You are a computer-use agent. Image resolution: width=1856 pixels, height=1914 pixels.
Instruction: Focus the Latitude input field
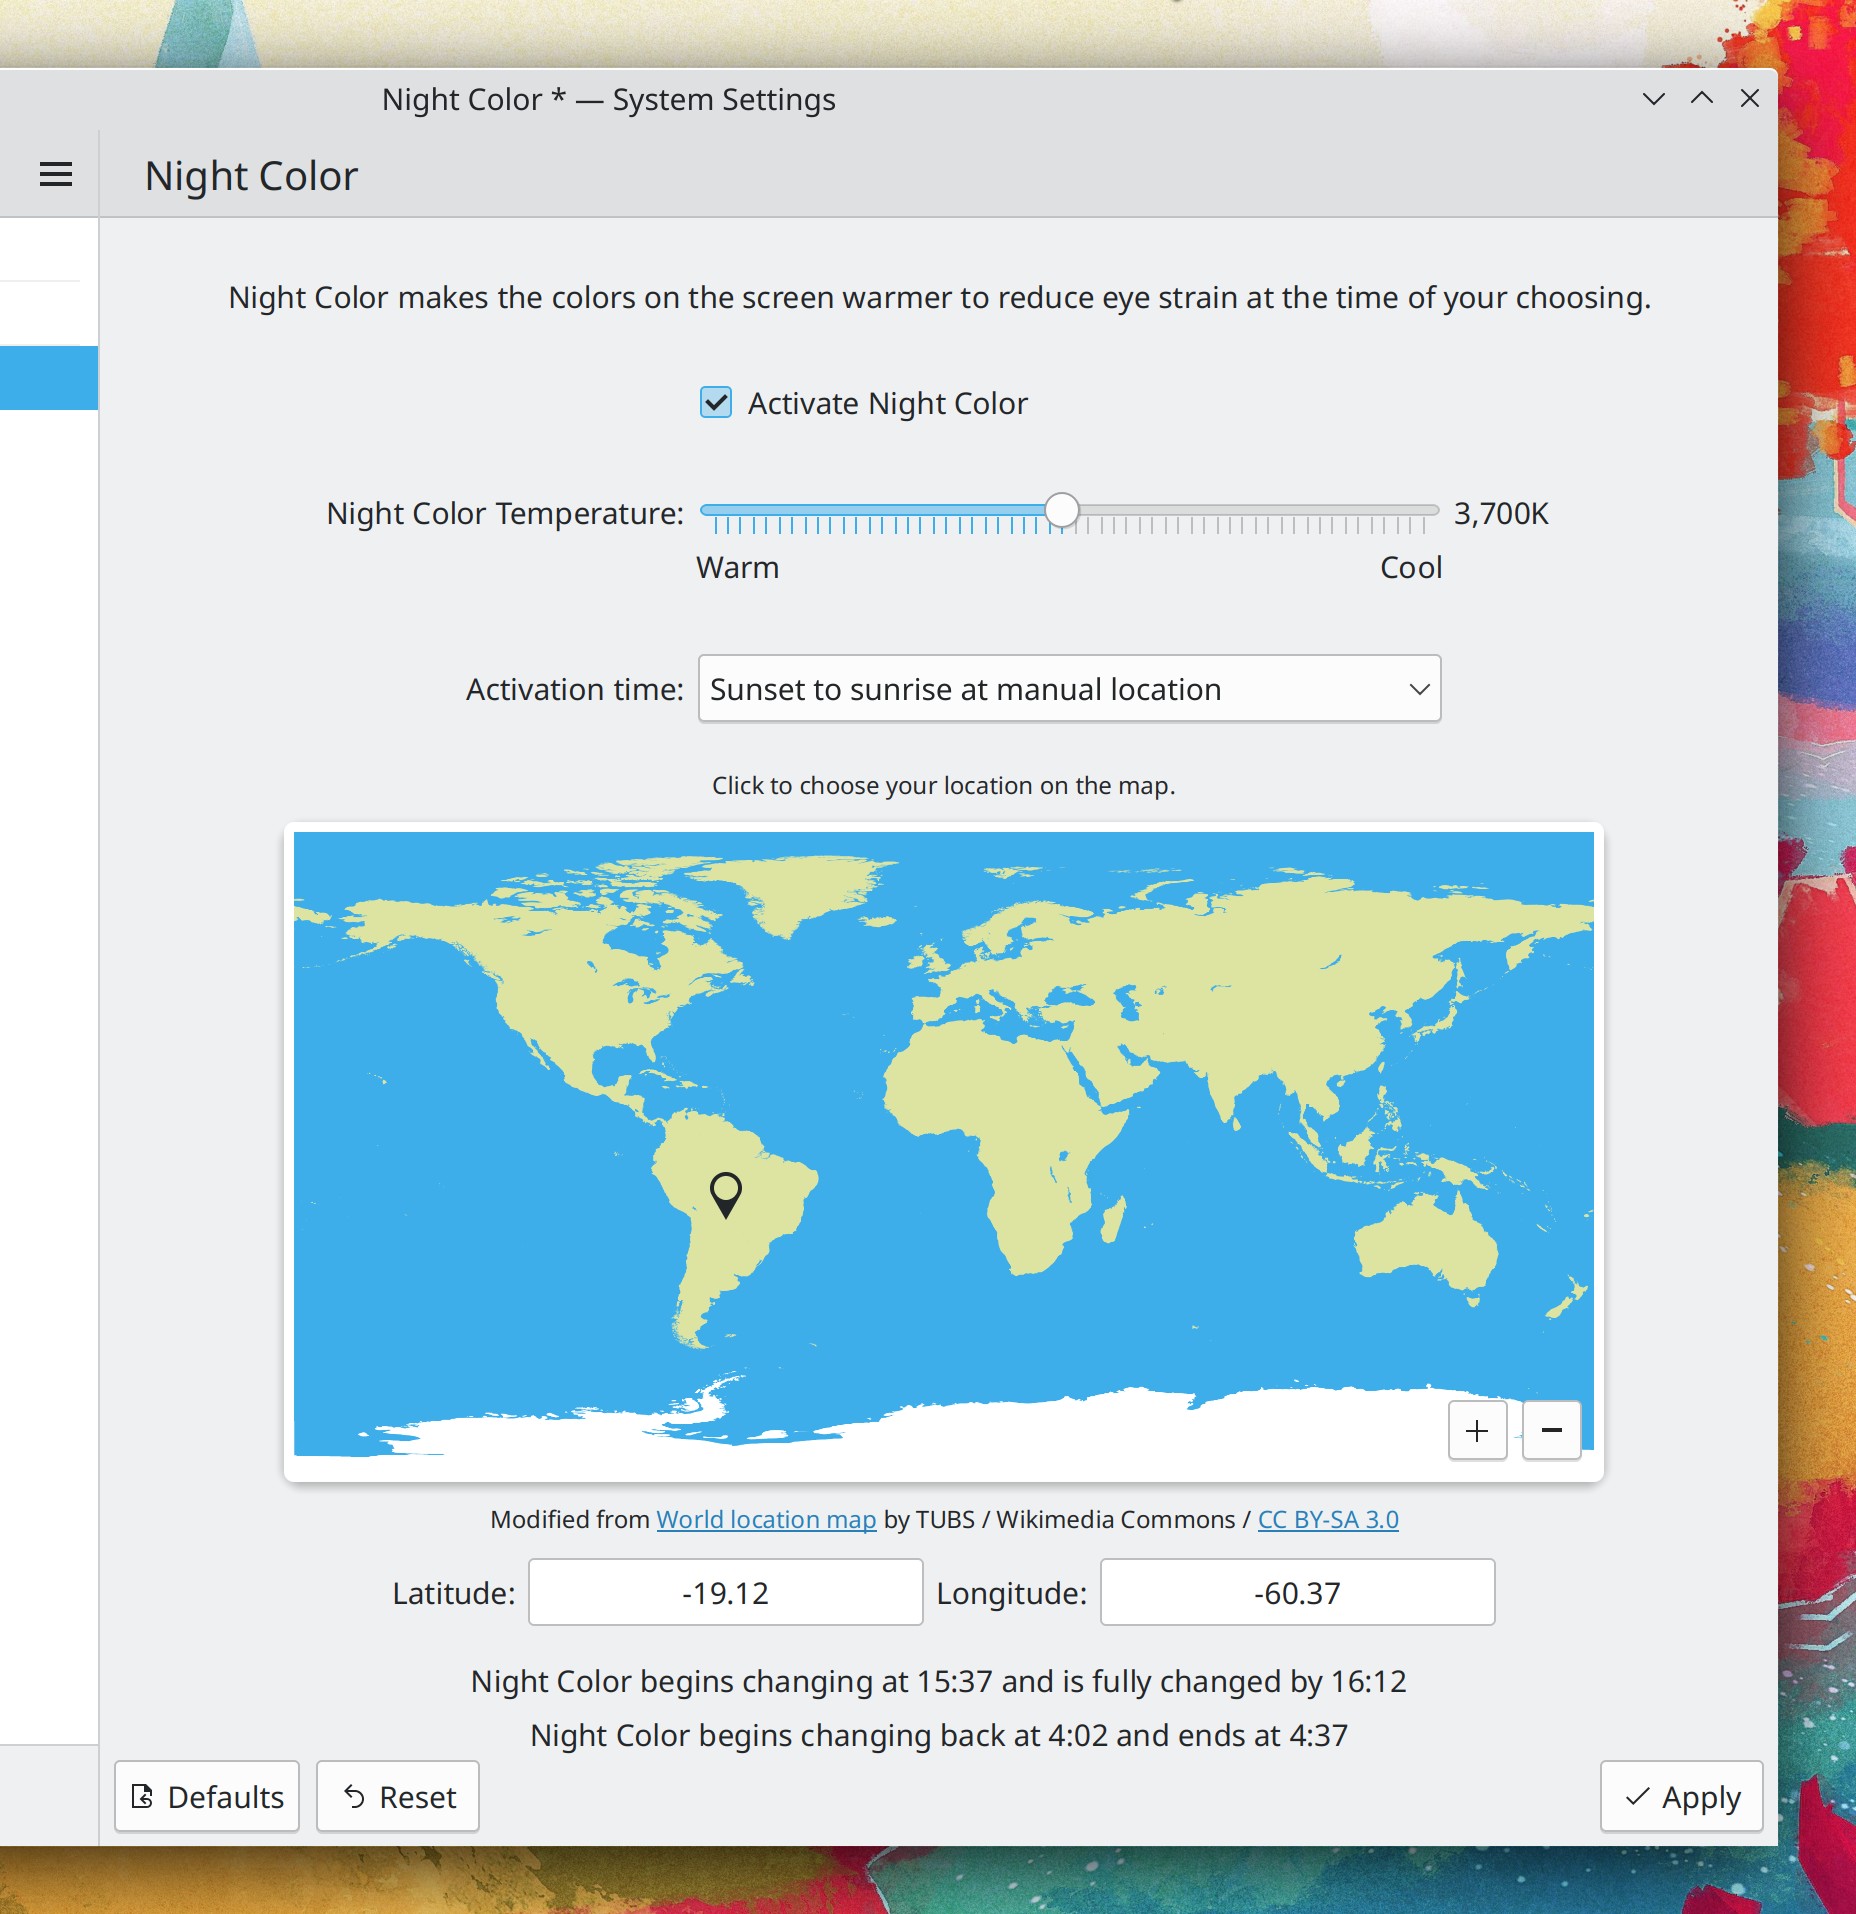(x=725, y=1593)
